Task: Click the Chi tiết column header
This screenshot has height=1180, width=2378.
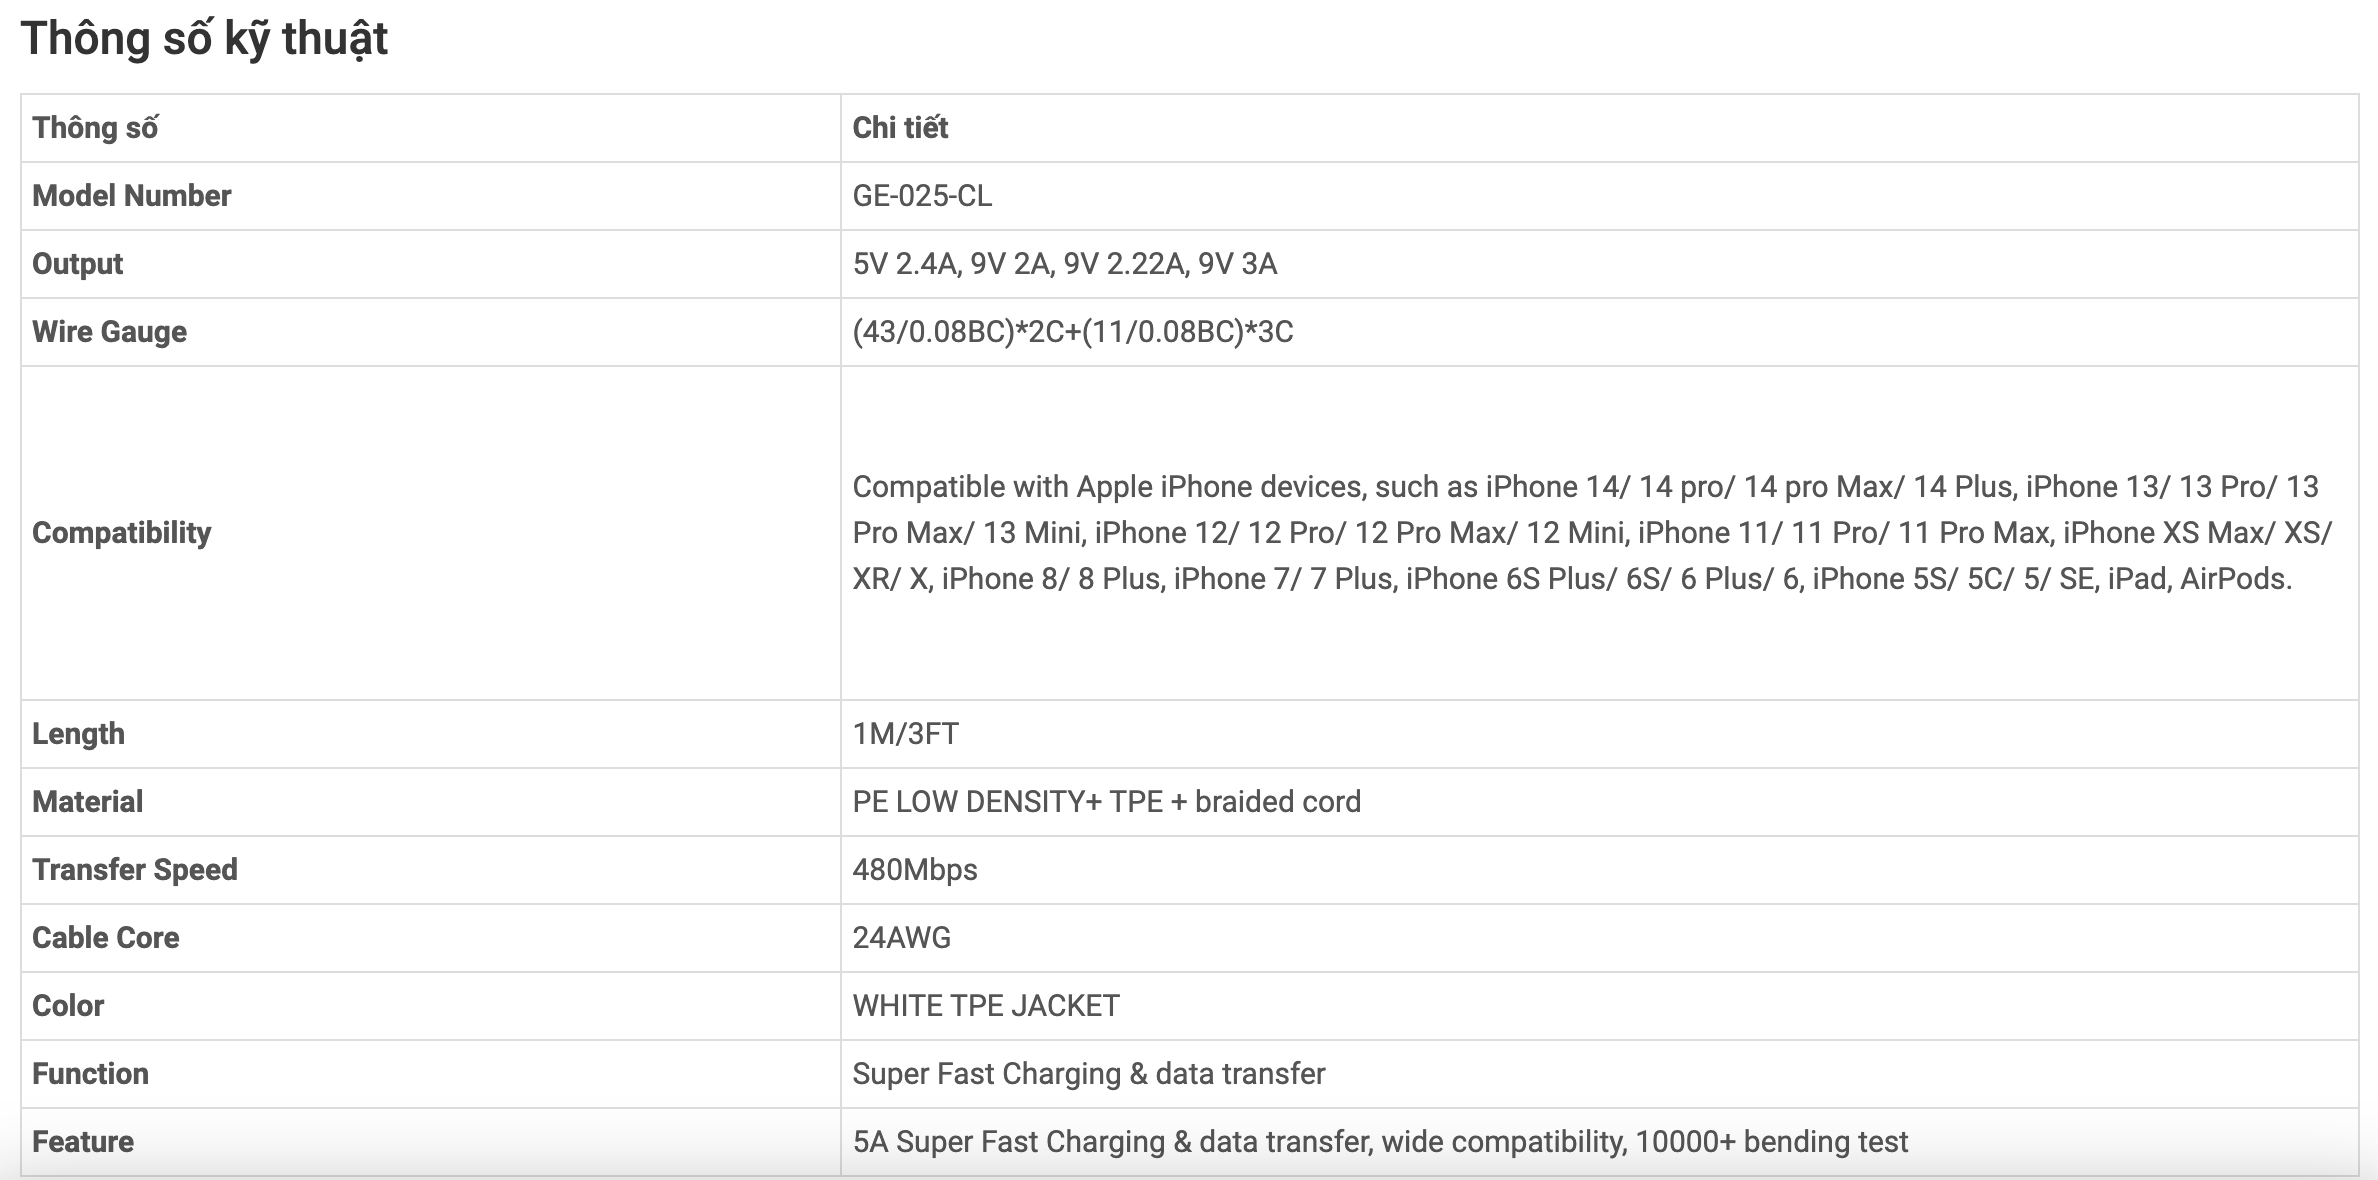Action: point(900,128)
